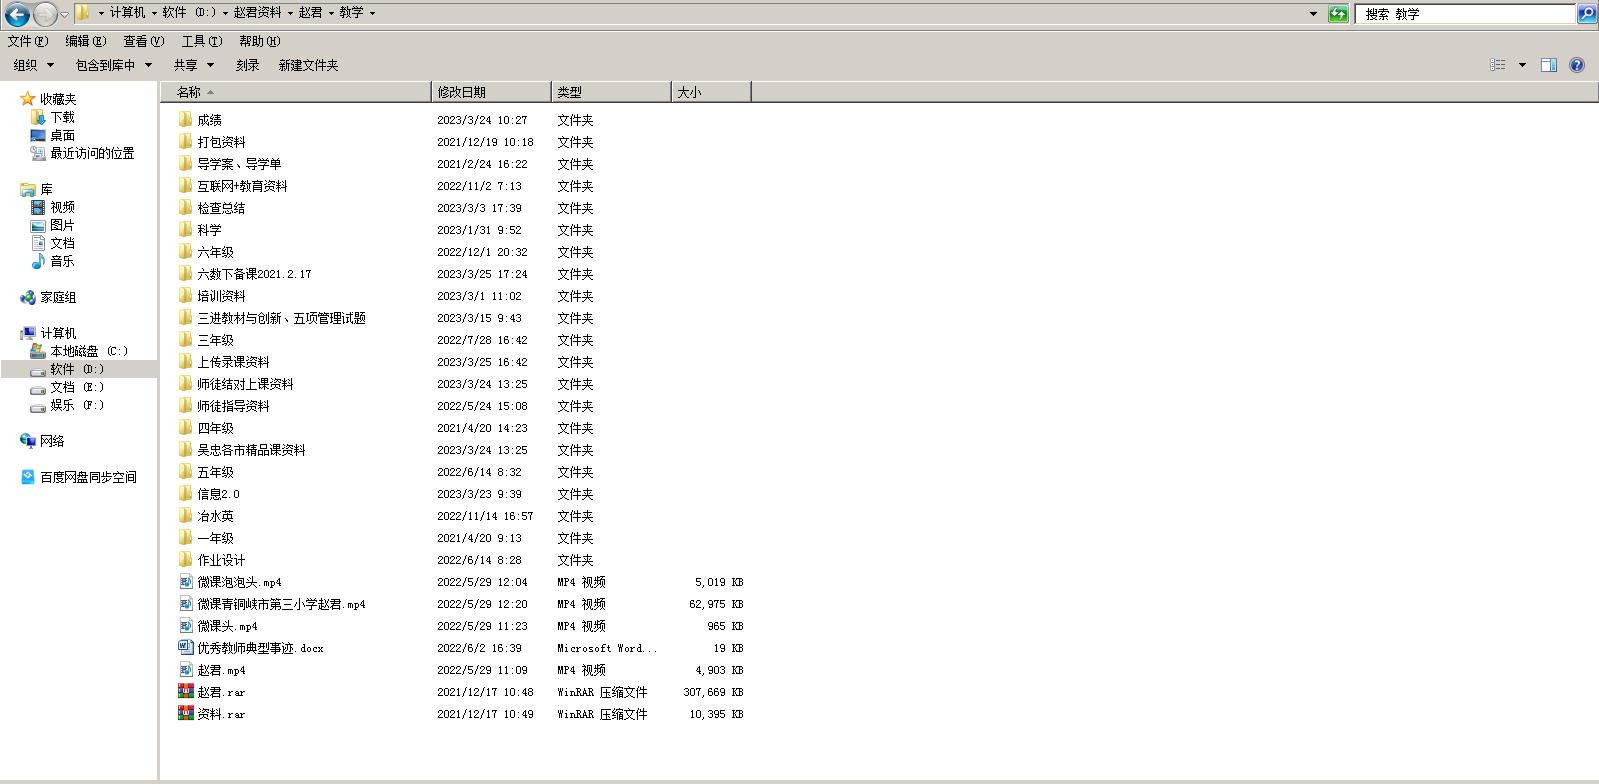Click the green refresh icon in address bar

(1338, 14)
